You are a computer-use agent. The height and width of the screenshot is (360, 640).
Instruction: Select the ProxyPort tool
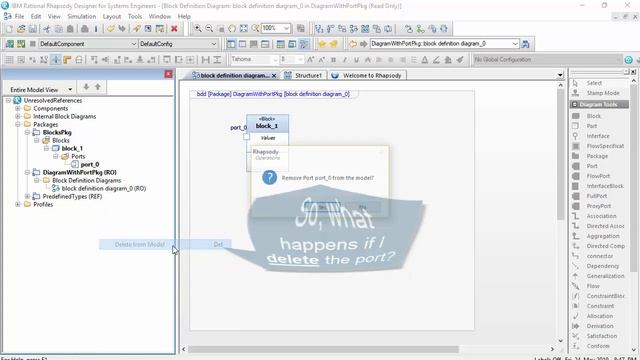tap(599, 206)
